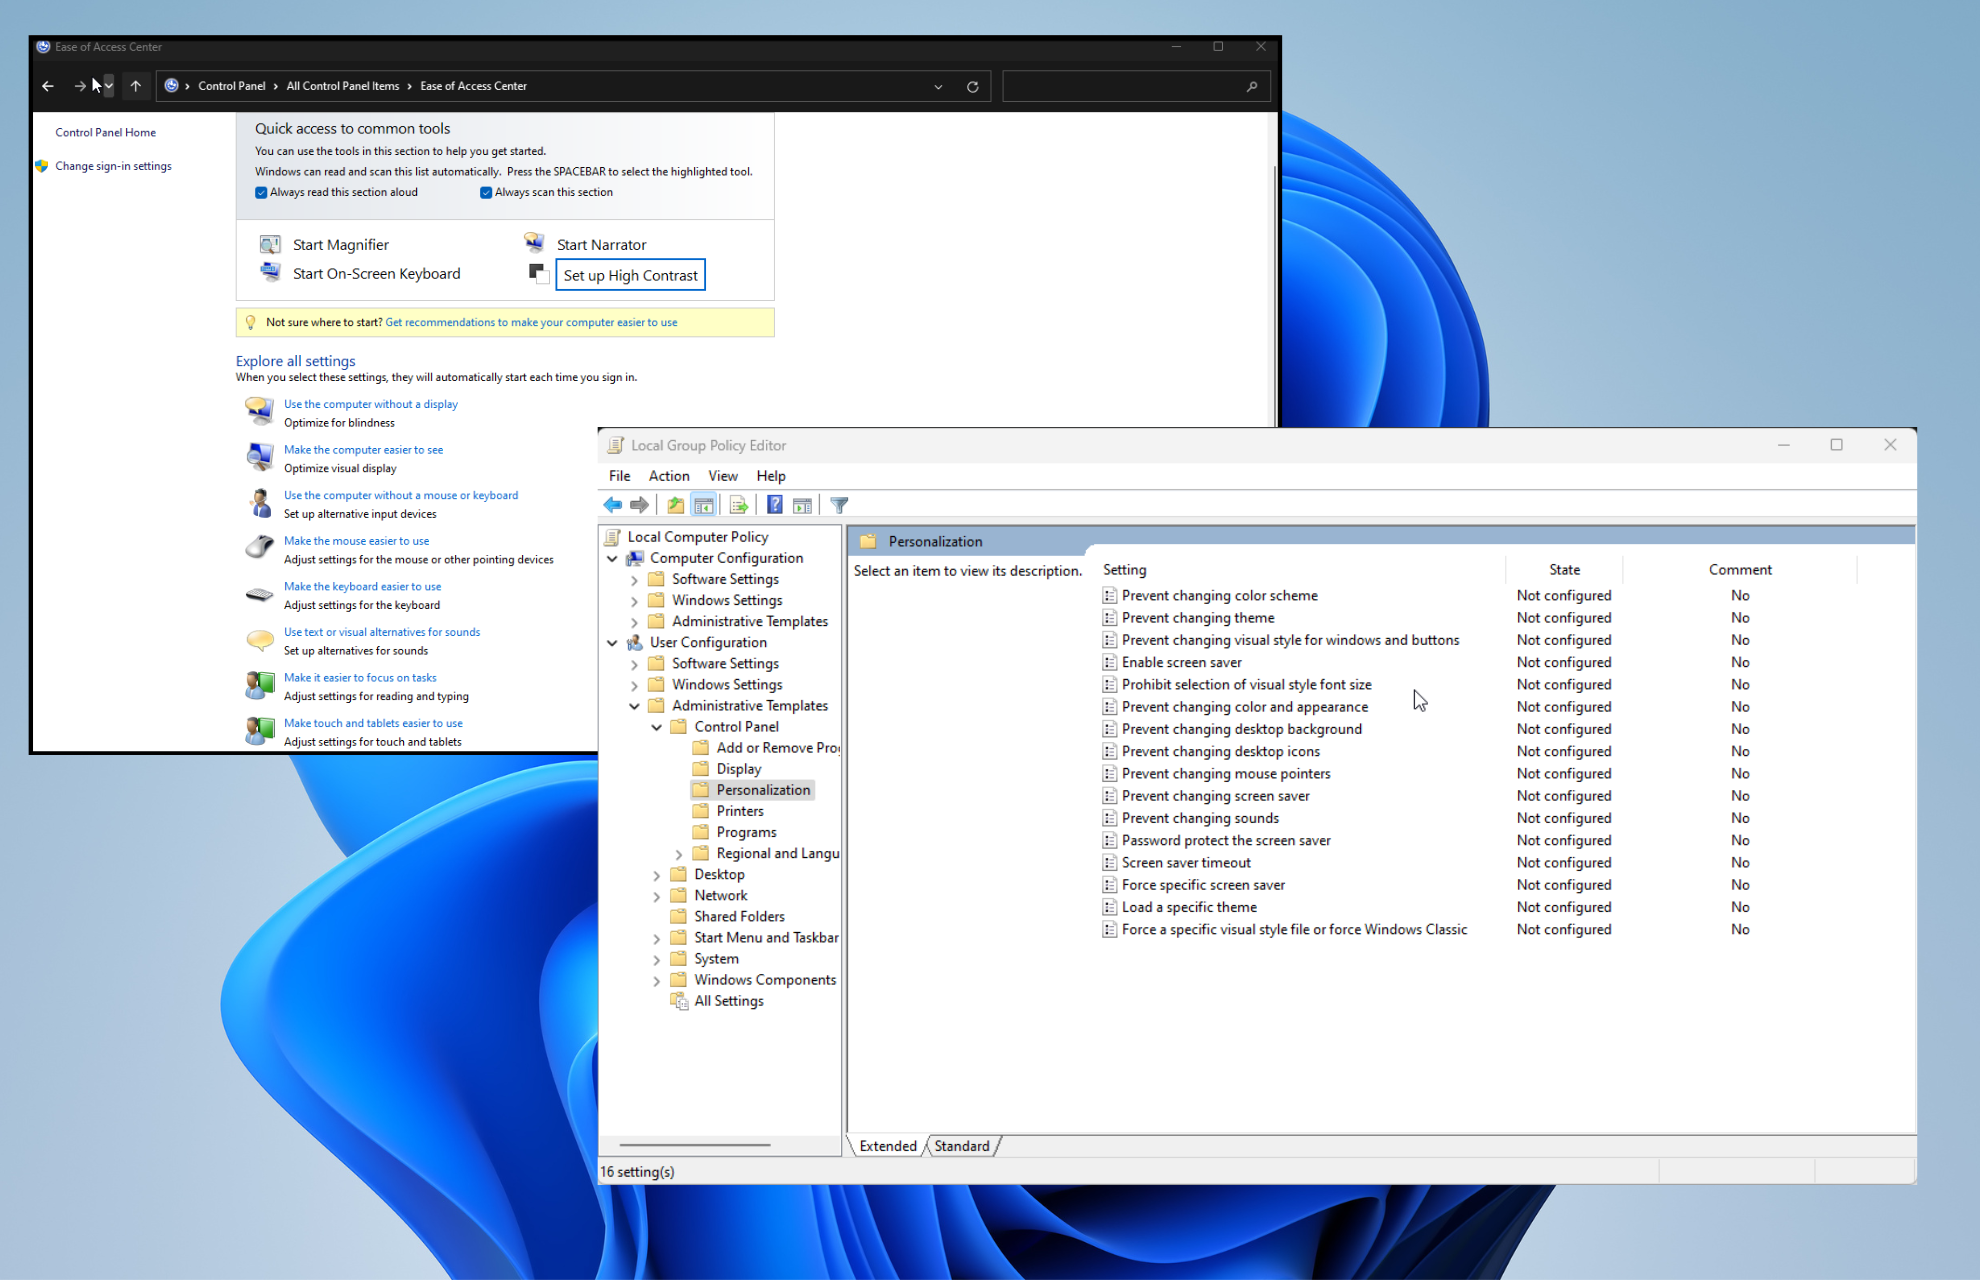This screenshot has width=1980, height=1280.
Task: Expand the Start Menu and Taskbar node
Action: (x=656, y=938)
